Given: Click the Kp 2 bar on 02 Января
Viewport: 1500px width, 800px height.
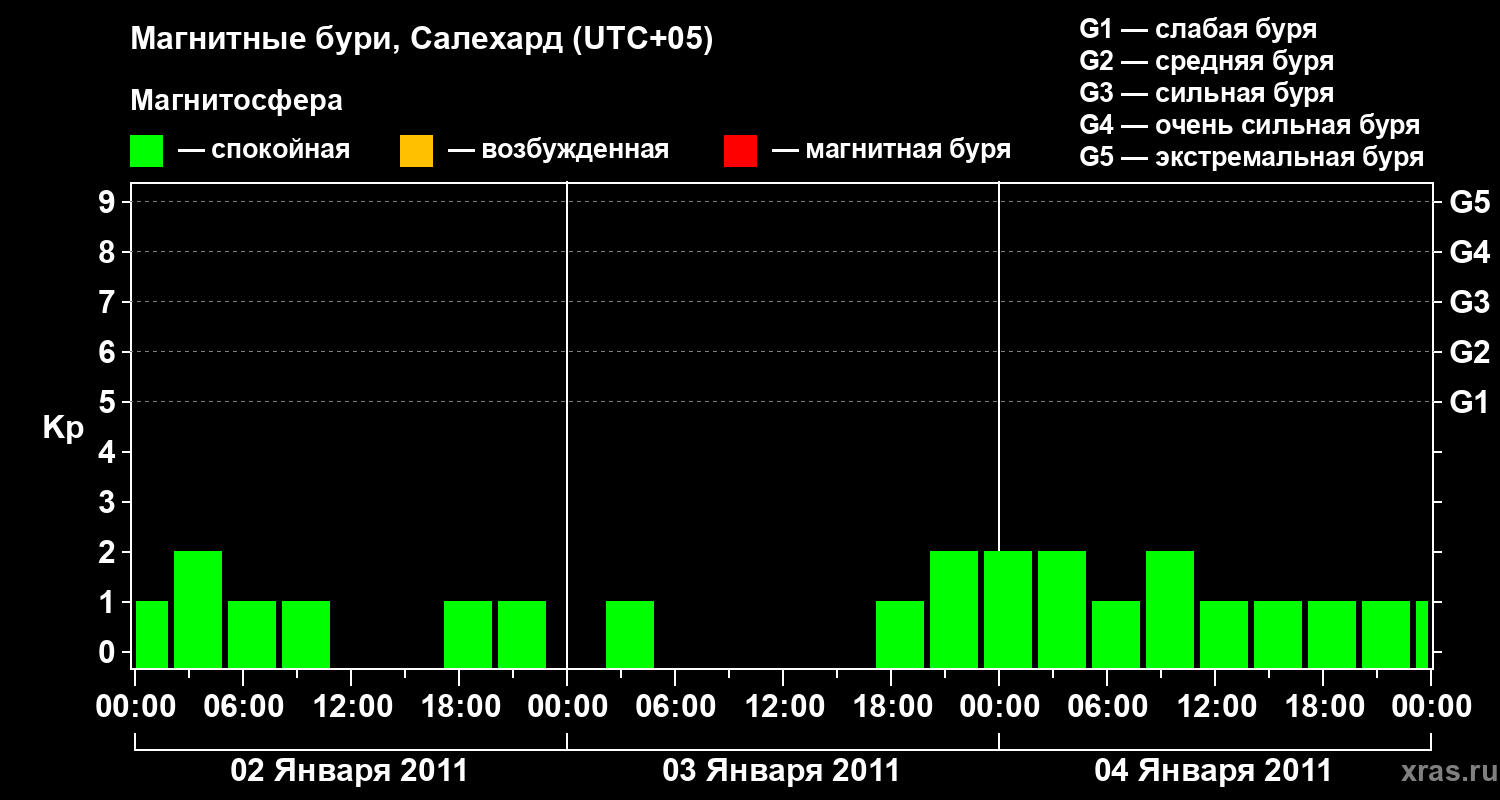Looking at the screenshot, I should [198, 609].
